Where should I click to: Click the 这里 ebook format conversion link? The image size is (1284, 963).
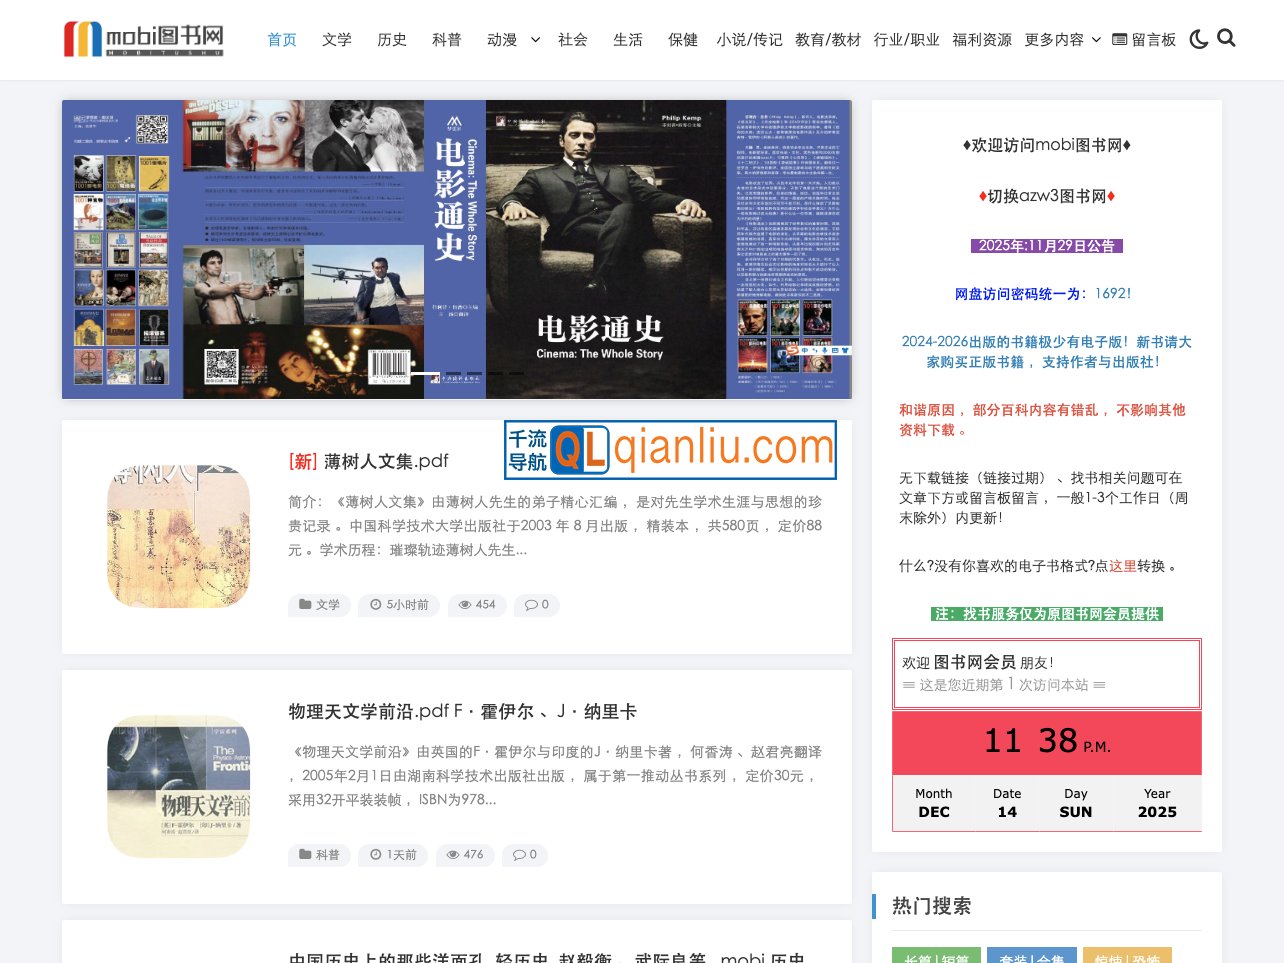pyautogui.click(x=1123, y=565)
